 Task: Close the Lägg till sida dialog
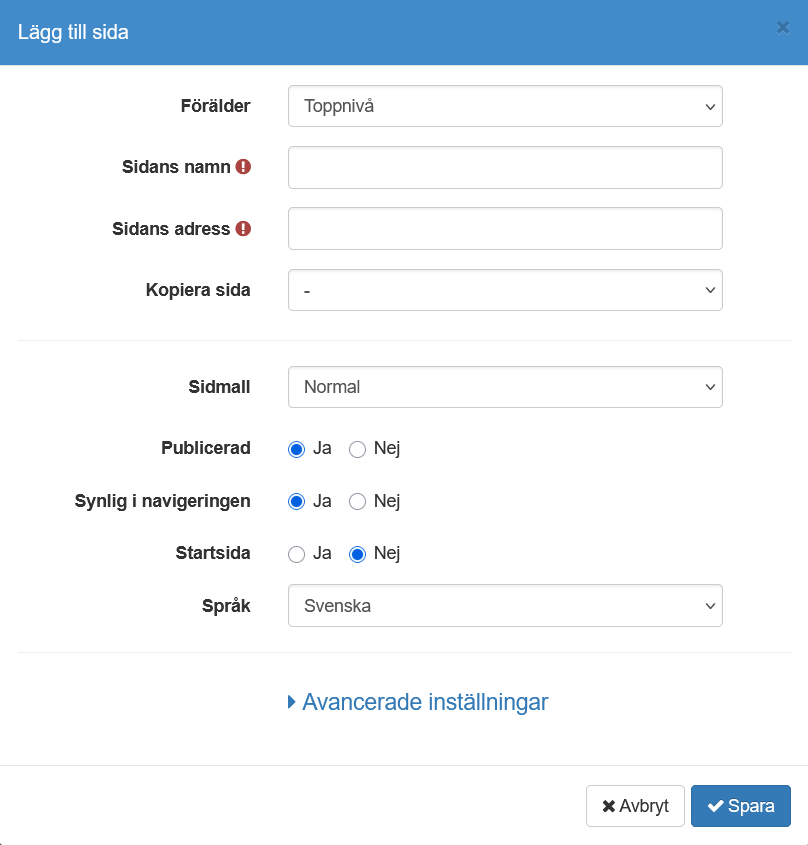pyautogui.click(x=783, y=28)
